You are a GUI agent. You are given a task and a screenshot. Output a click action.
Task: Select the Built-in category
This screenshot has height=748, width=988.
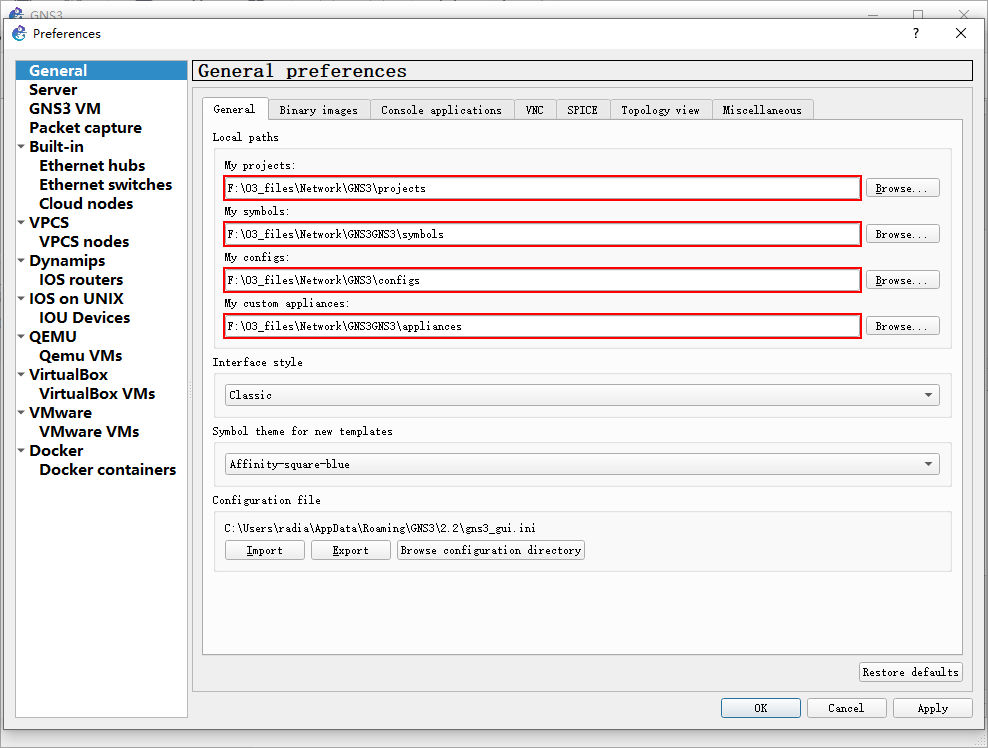(56, 146)
